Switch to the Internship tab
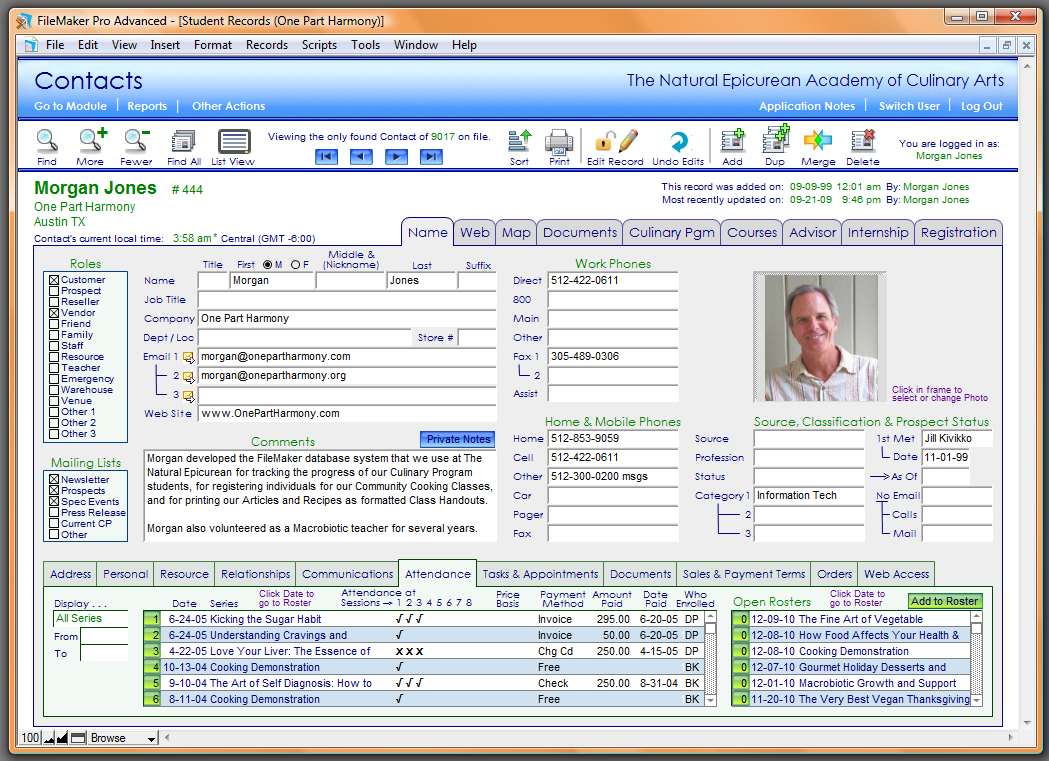 click(878, 233)
